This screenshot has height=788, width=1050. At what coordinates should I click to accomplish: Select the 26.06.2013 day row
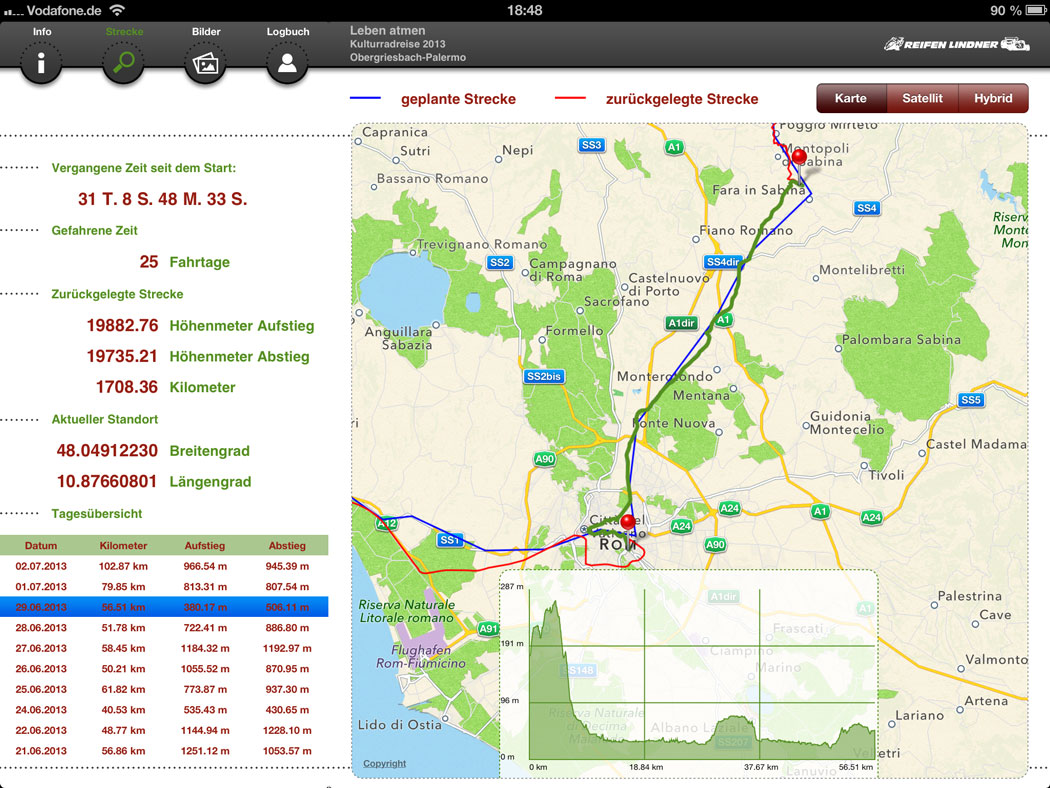click(x=164, y=669)
